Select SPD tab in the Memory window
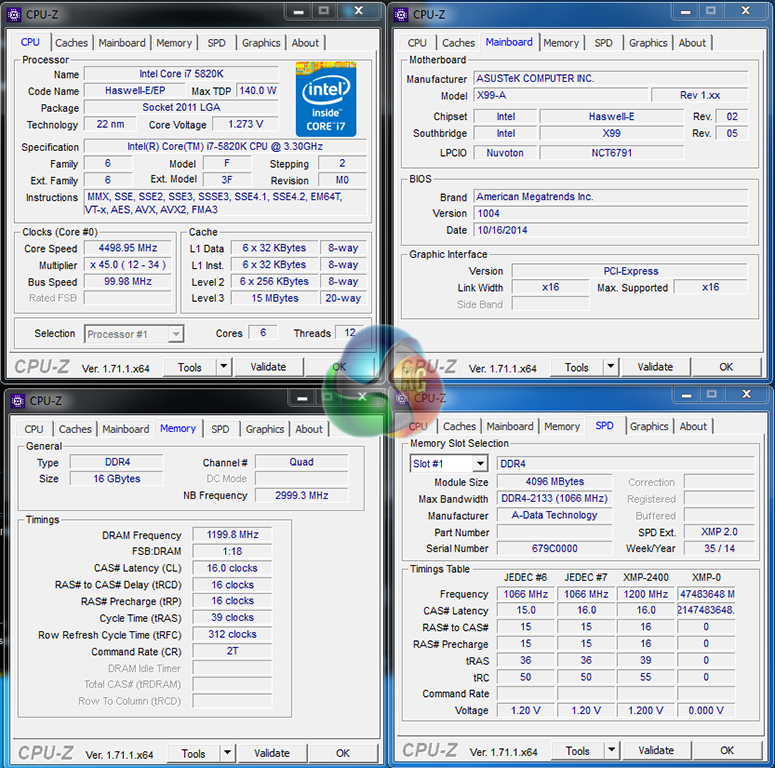The width and height of the screenshot is (775, 768). pos(220,429)
